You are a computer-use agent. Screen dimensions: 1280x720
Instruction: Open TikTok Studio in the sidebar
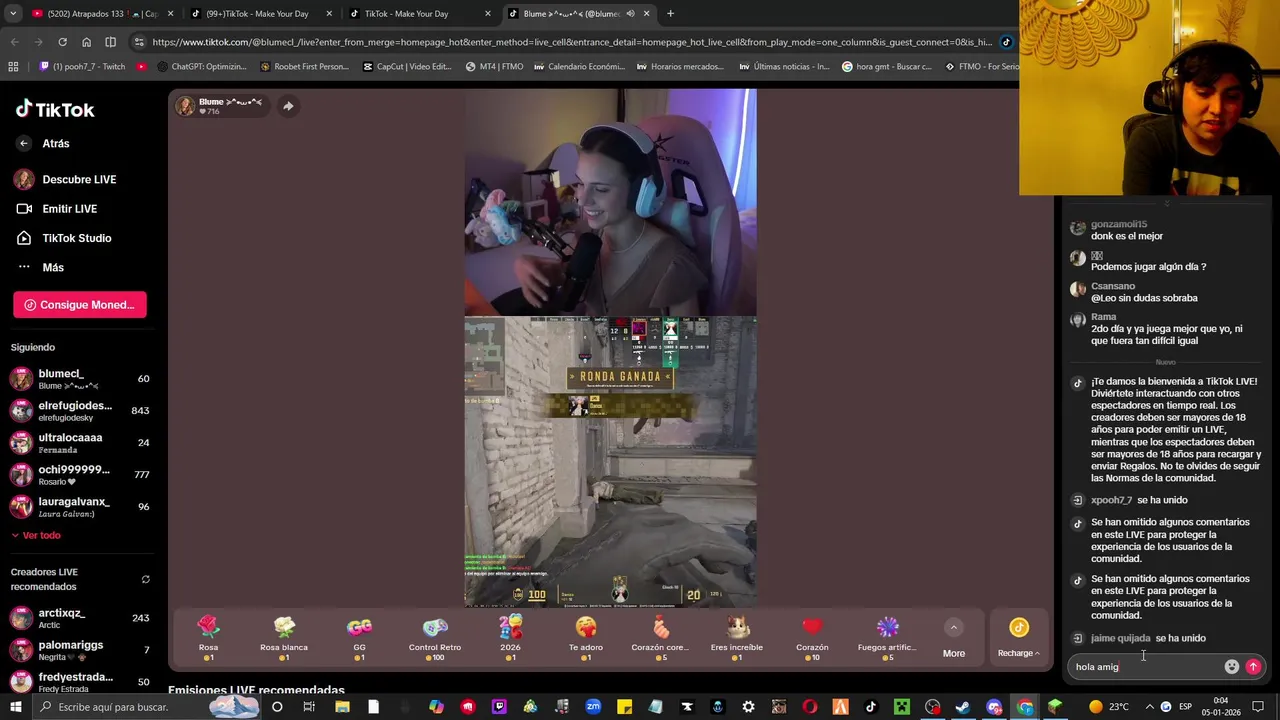(62, 238)
